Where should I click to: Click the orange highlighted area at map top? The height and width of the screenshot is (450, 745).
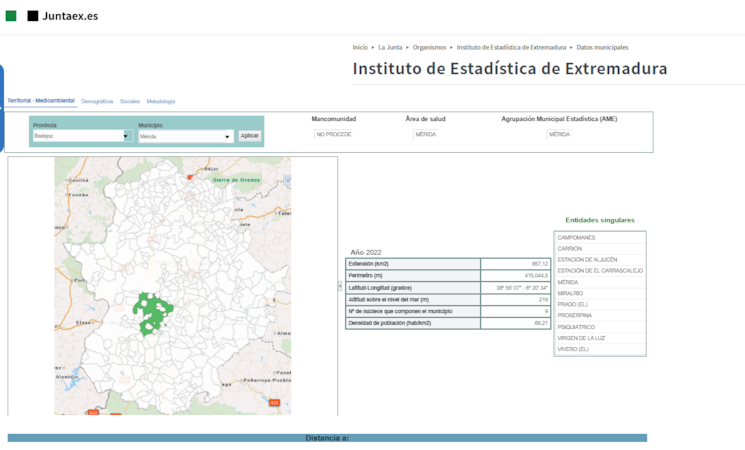[189, 176]
